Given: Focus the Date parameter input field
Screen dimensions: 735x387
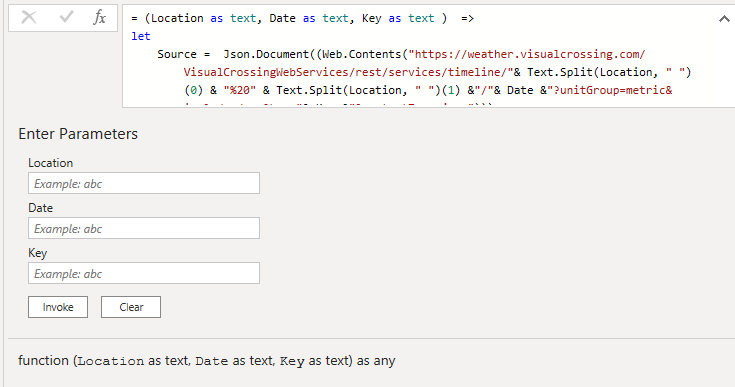Looking at the screenshot, I should pos(144,228).
